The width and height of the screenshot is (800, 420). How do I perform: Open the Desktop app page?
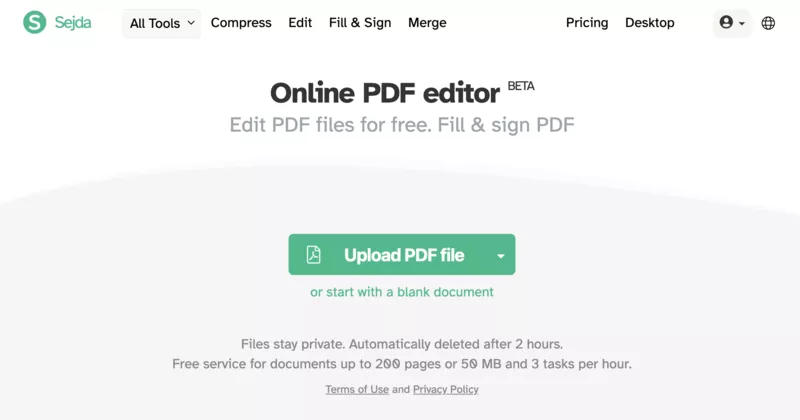point(649,23)
